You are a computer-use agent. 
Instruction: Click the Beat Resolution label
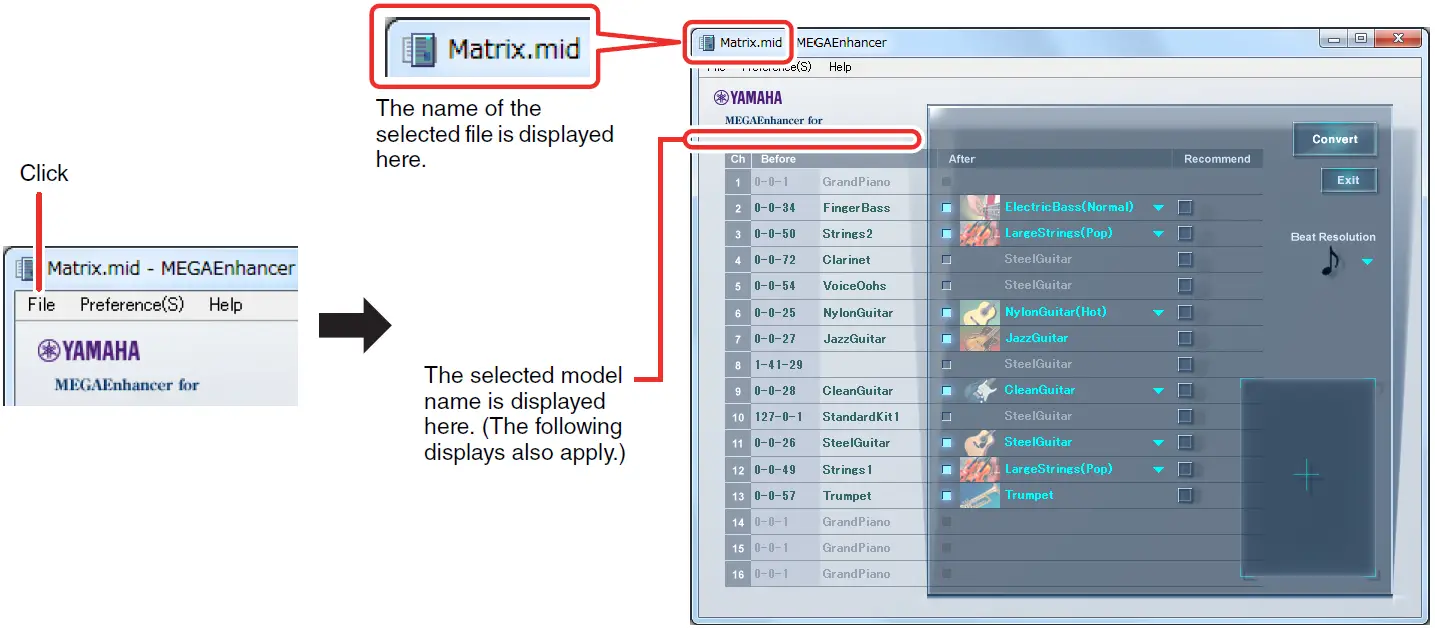point(1333,237)
